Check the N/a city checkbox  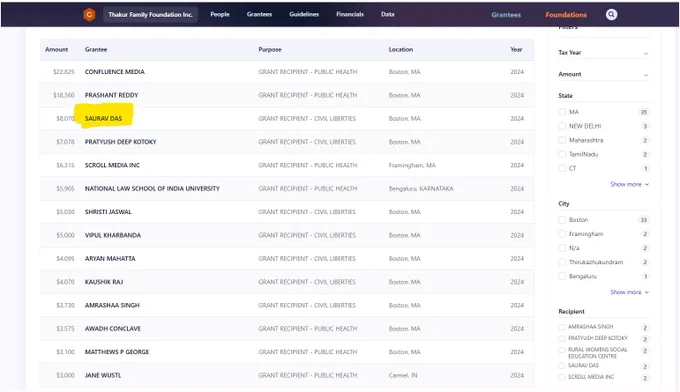coord(562,248)
